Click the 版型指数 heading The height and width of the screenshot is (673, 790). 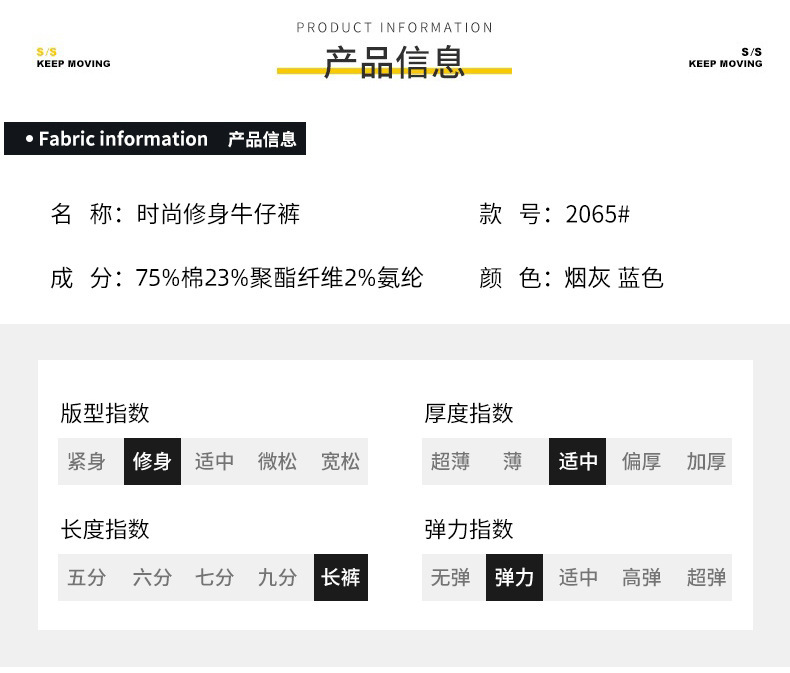click(x=105, y=413)
